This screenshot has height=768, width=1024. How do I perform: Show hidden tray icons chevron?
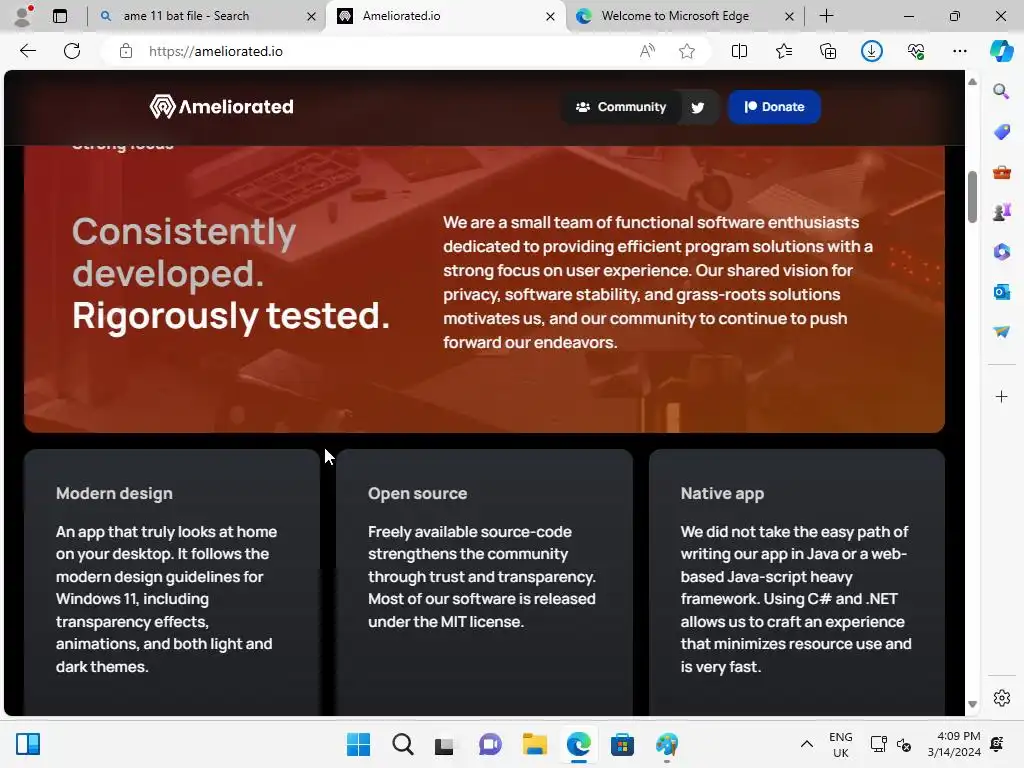coord(807,744)
